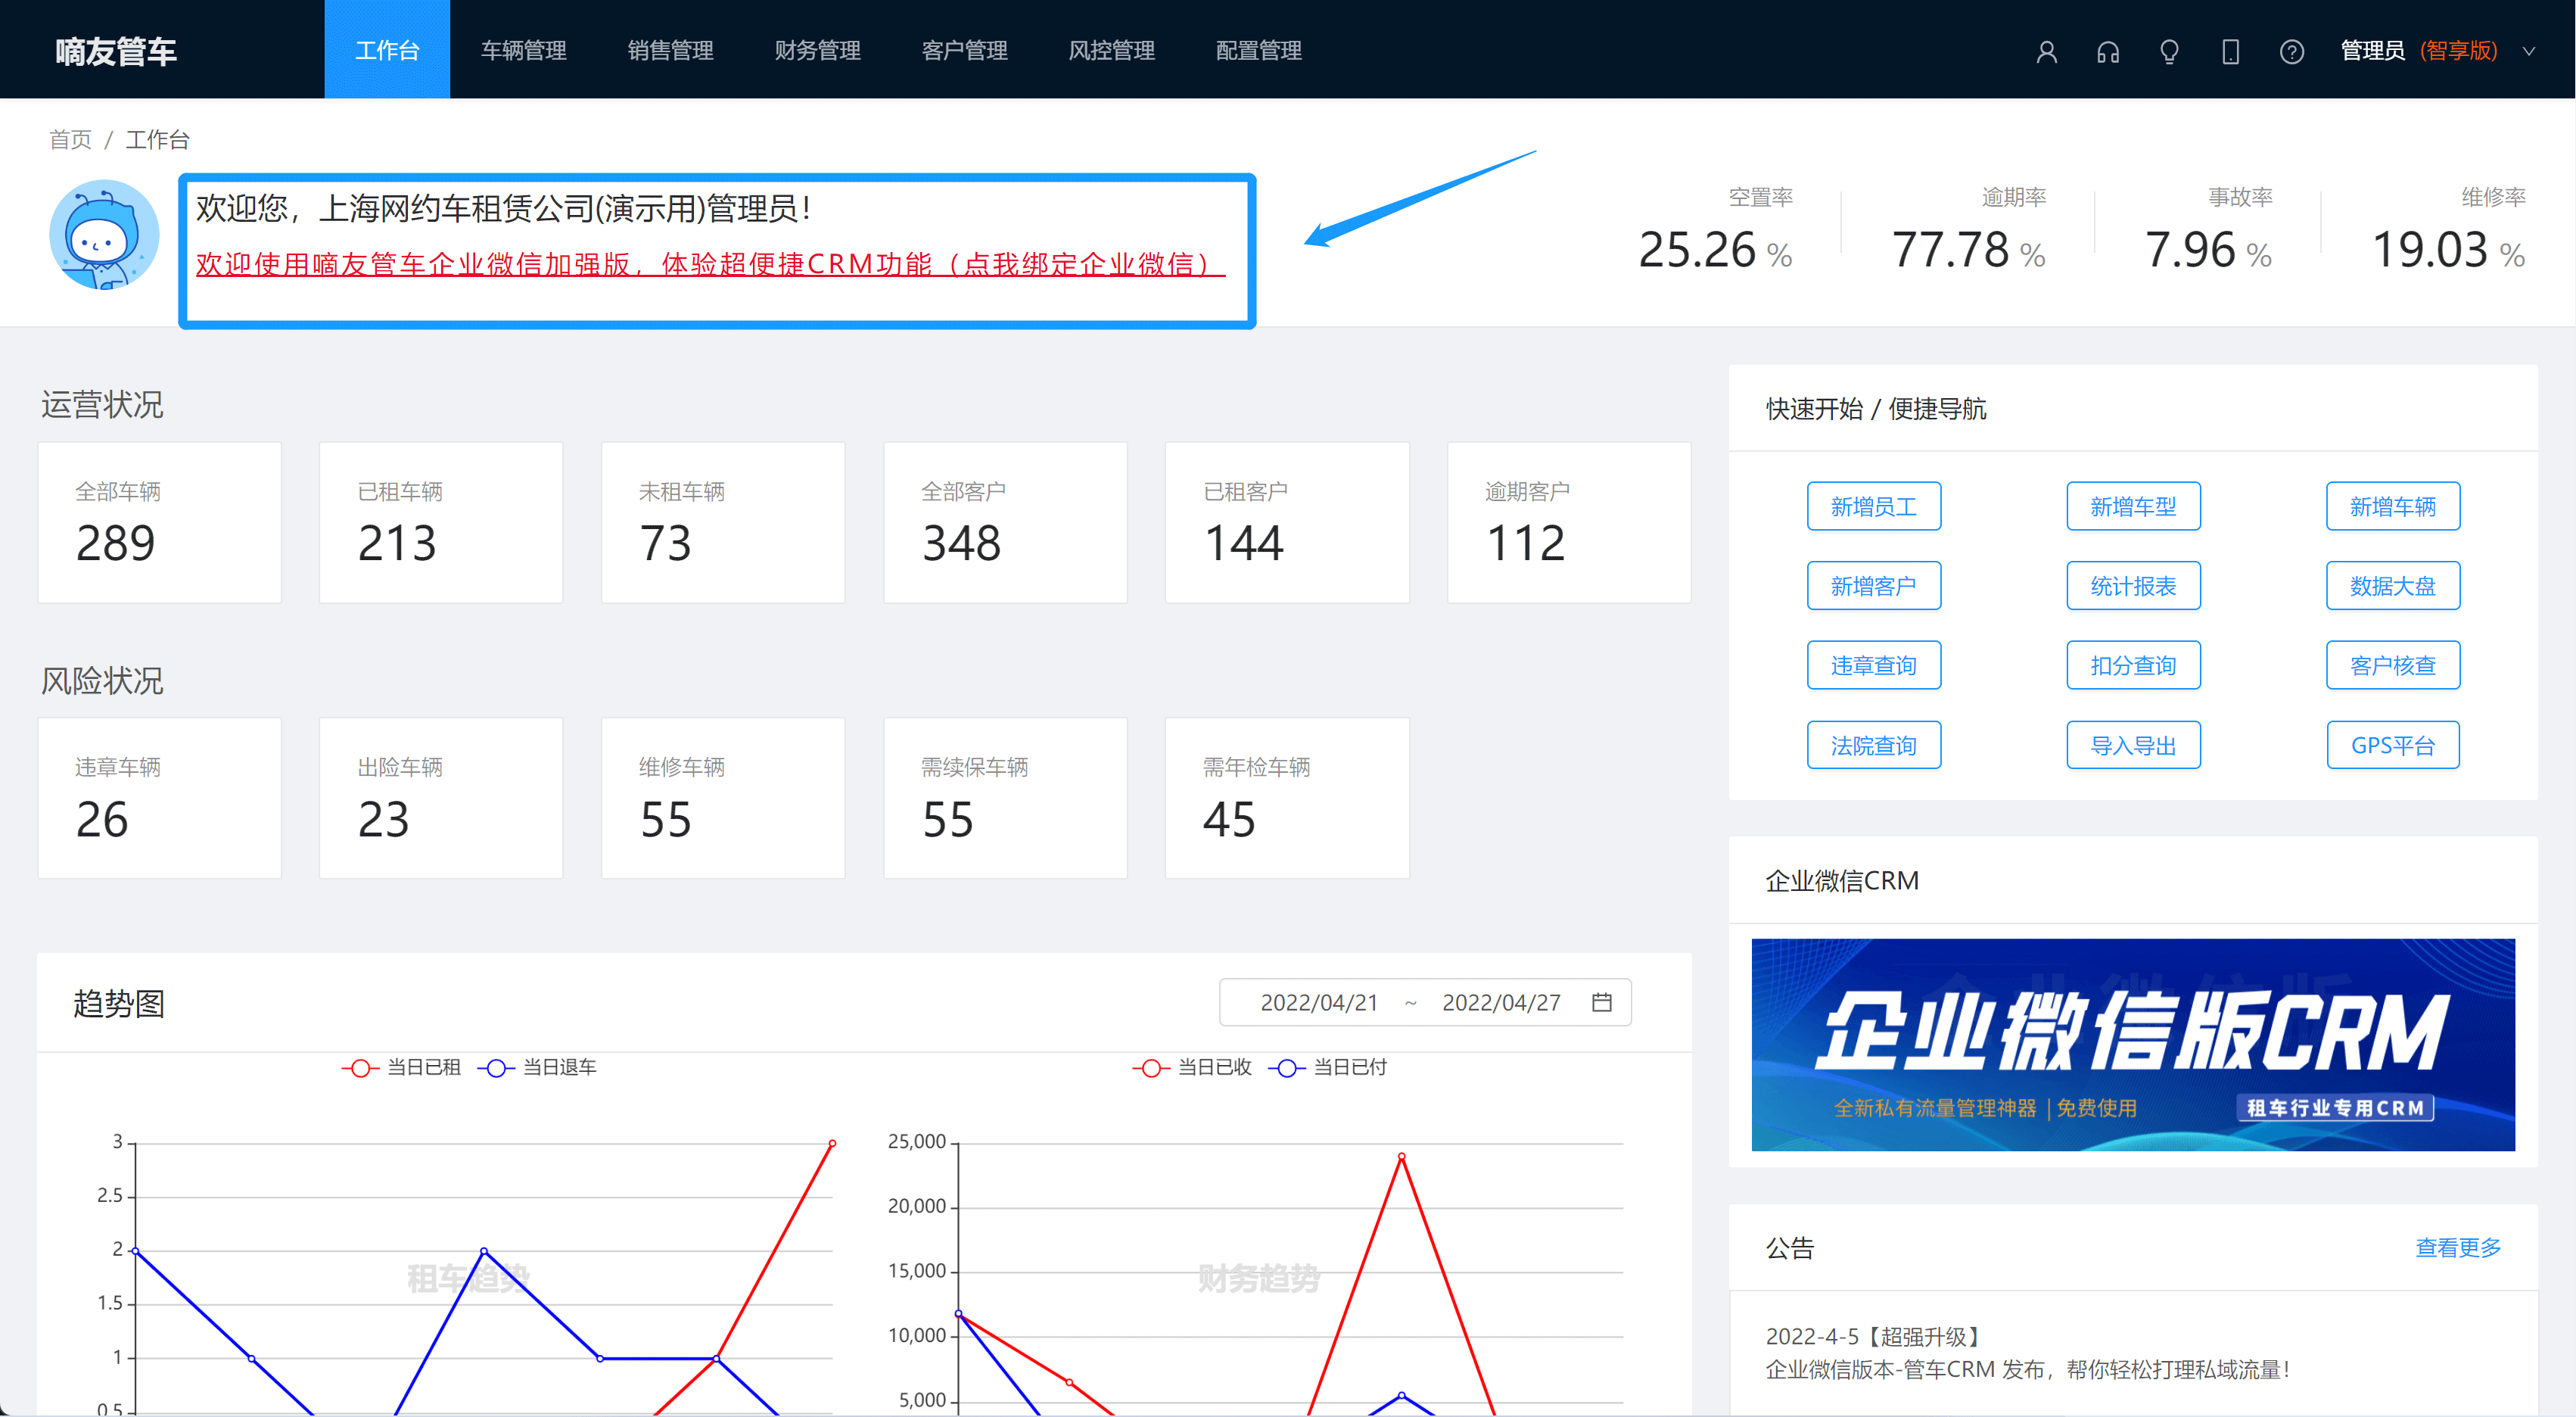
Task: Click the lightbulb tips icon
Action: pyautogui.click(x=2168, y=52)
